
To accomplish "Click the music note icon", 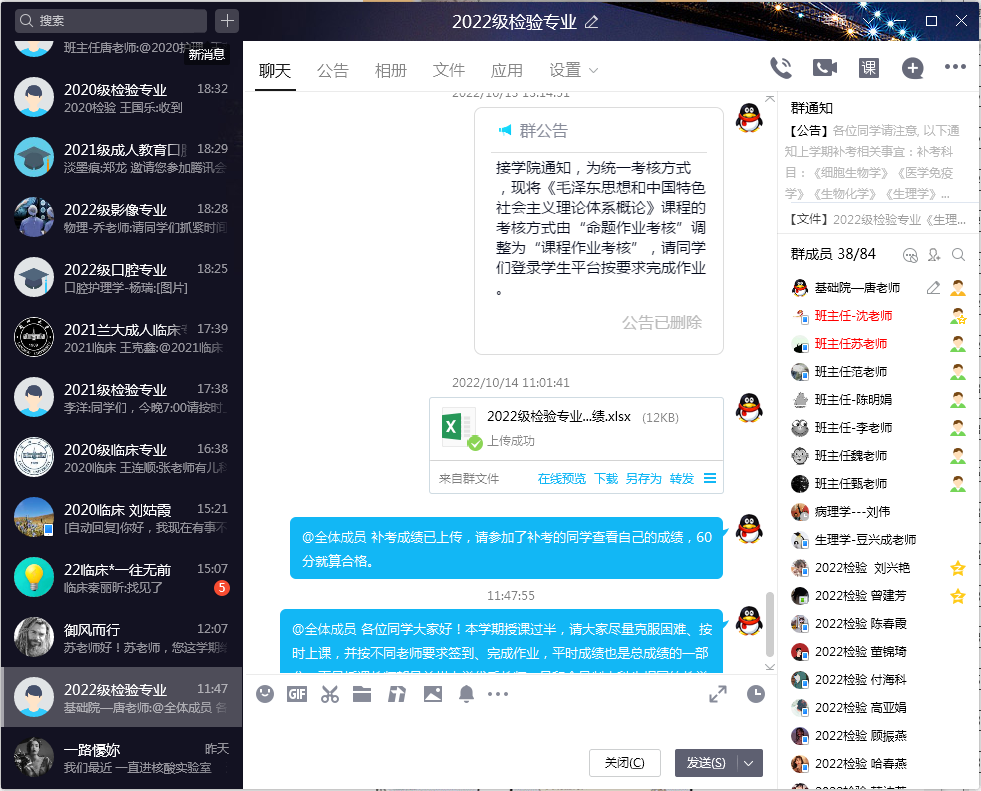I will pyautogui.click(x=397, y=693).
